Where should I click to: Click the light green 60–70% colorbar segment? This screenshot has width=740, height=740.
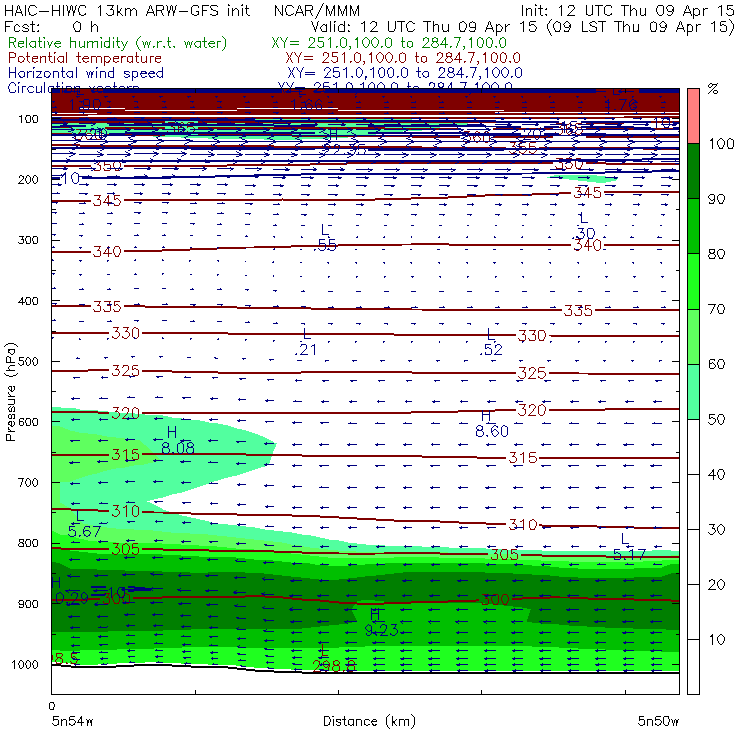693,336
